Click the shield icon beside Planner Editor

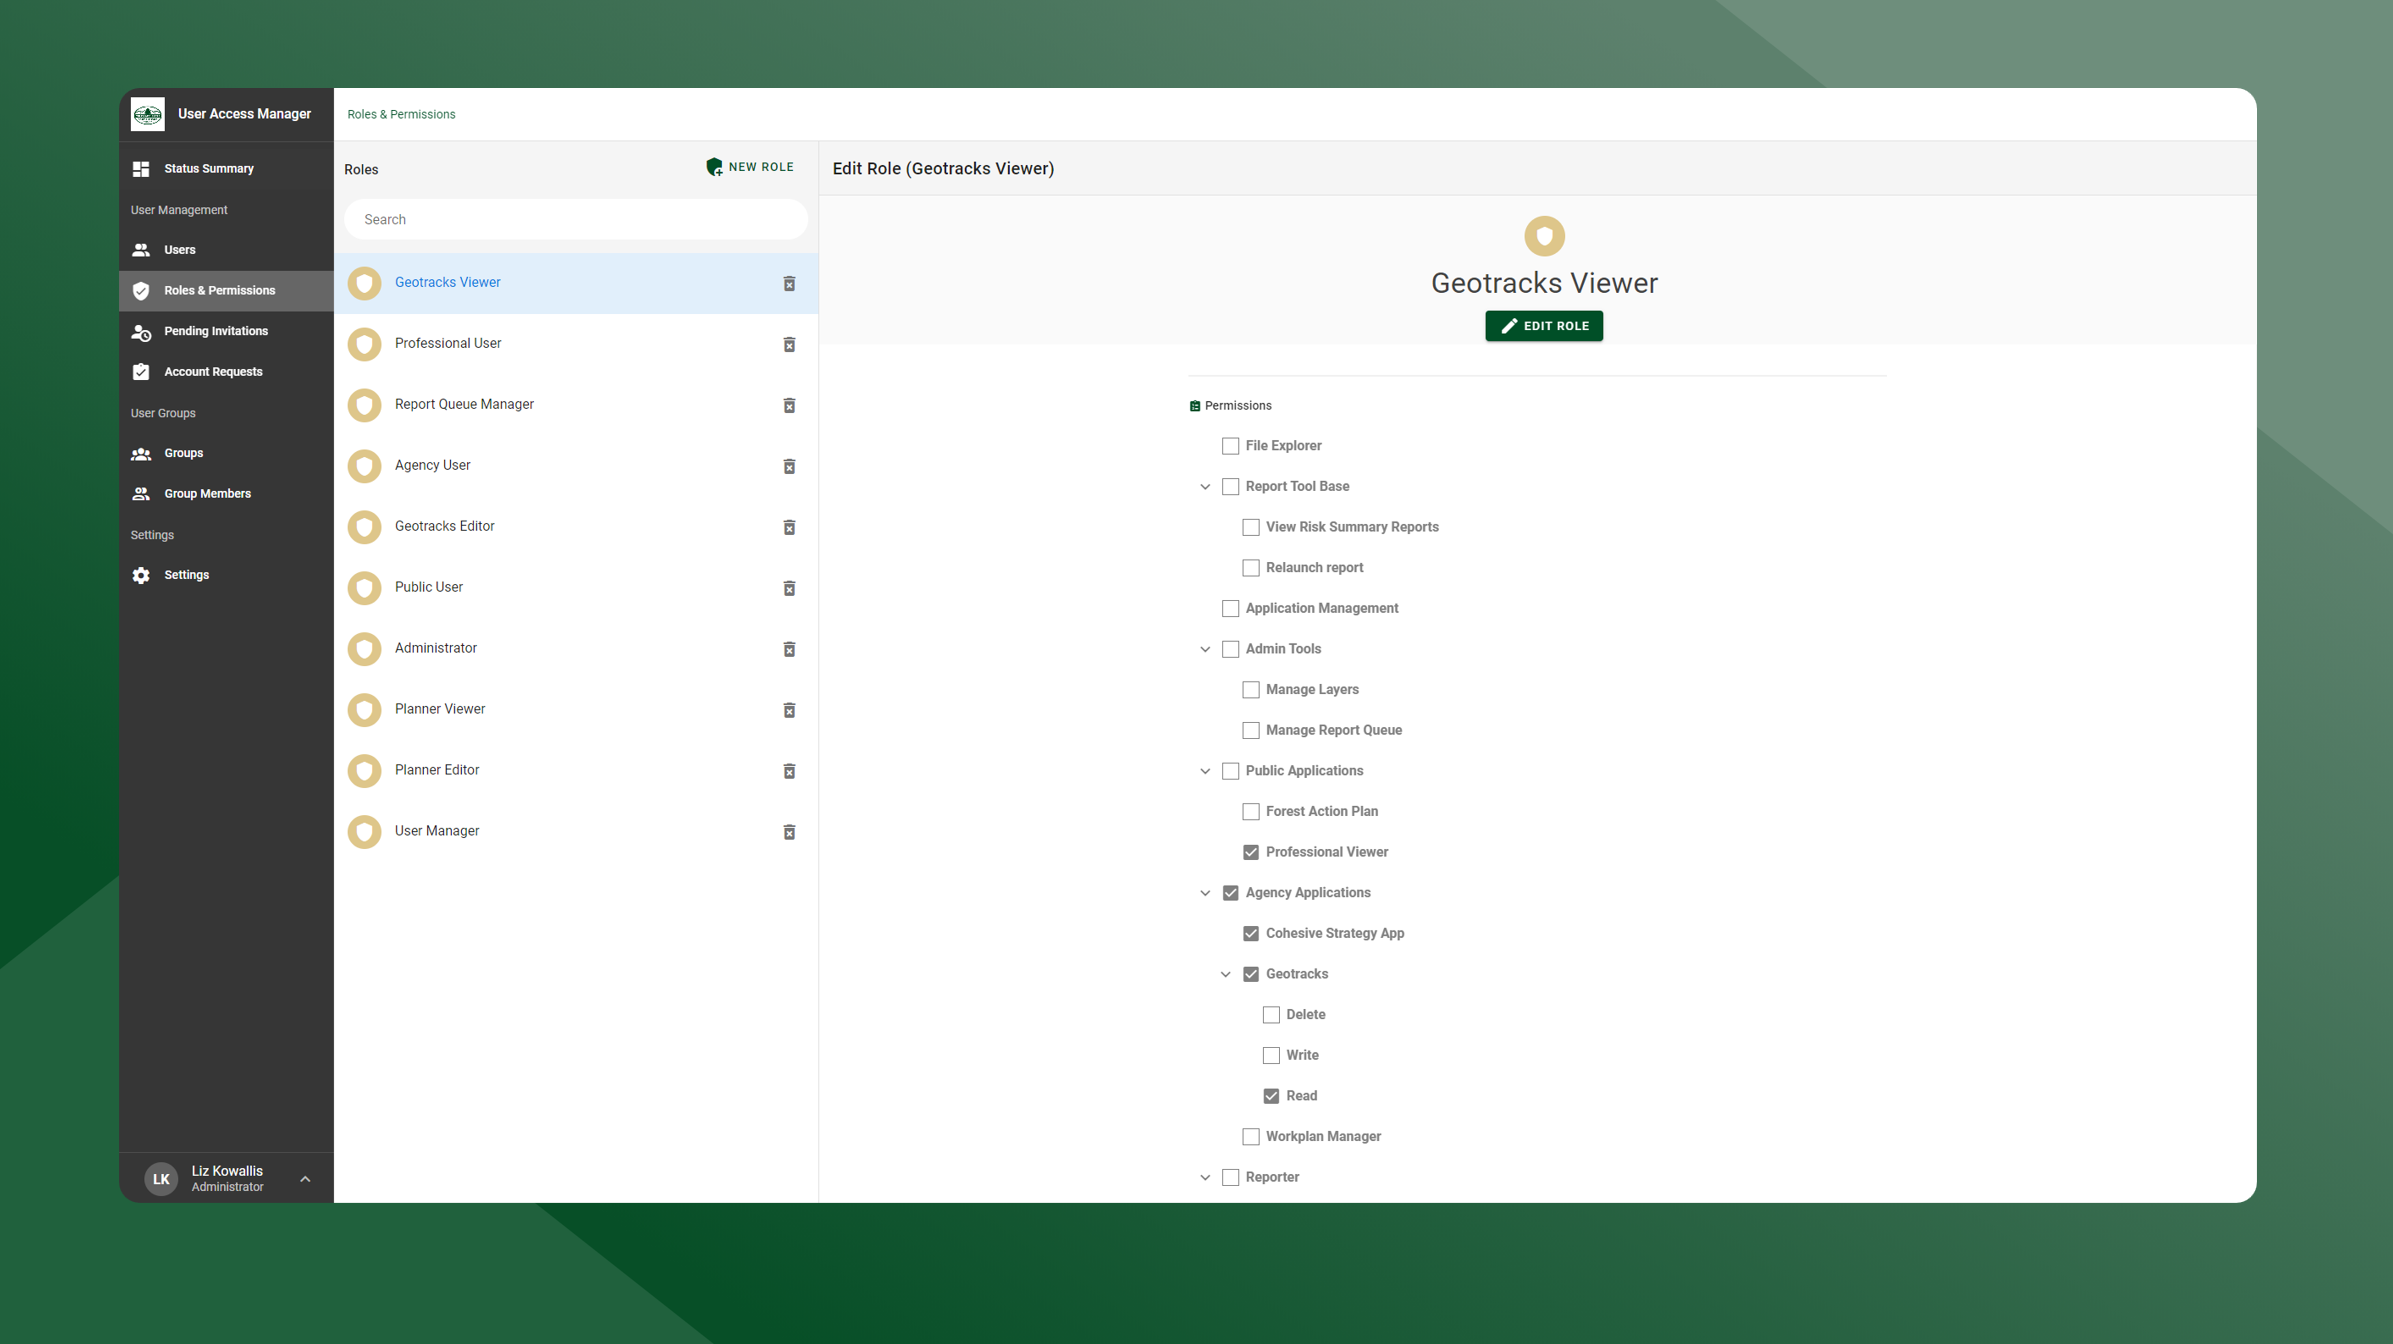tap(364, 771)
